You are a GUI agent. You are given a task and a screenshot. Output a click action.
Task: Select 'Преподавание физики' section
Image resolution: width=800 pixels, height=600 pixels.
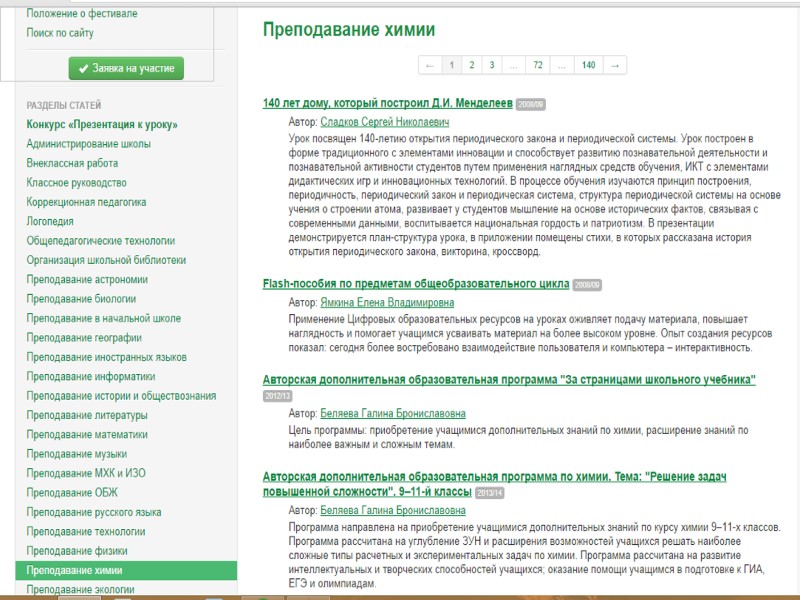click(77, 551)
